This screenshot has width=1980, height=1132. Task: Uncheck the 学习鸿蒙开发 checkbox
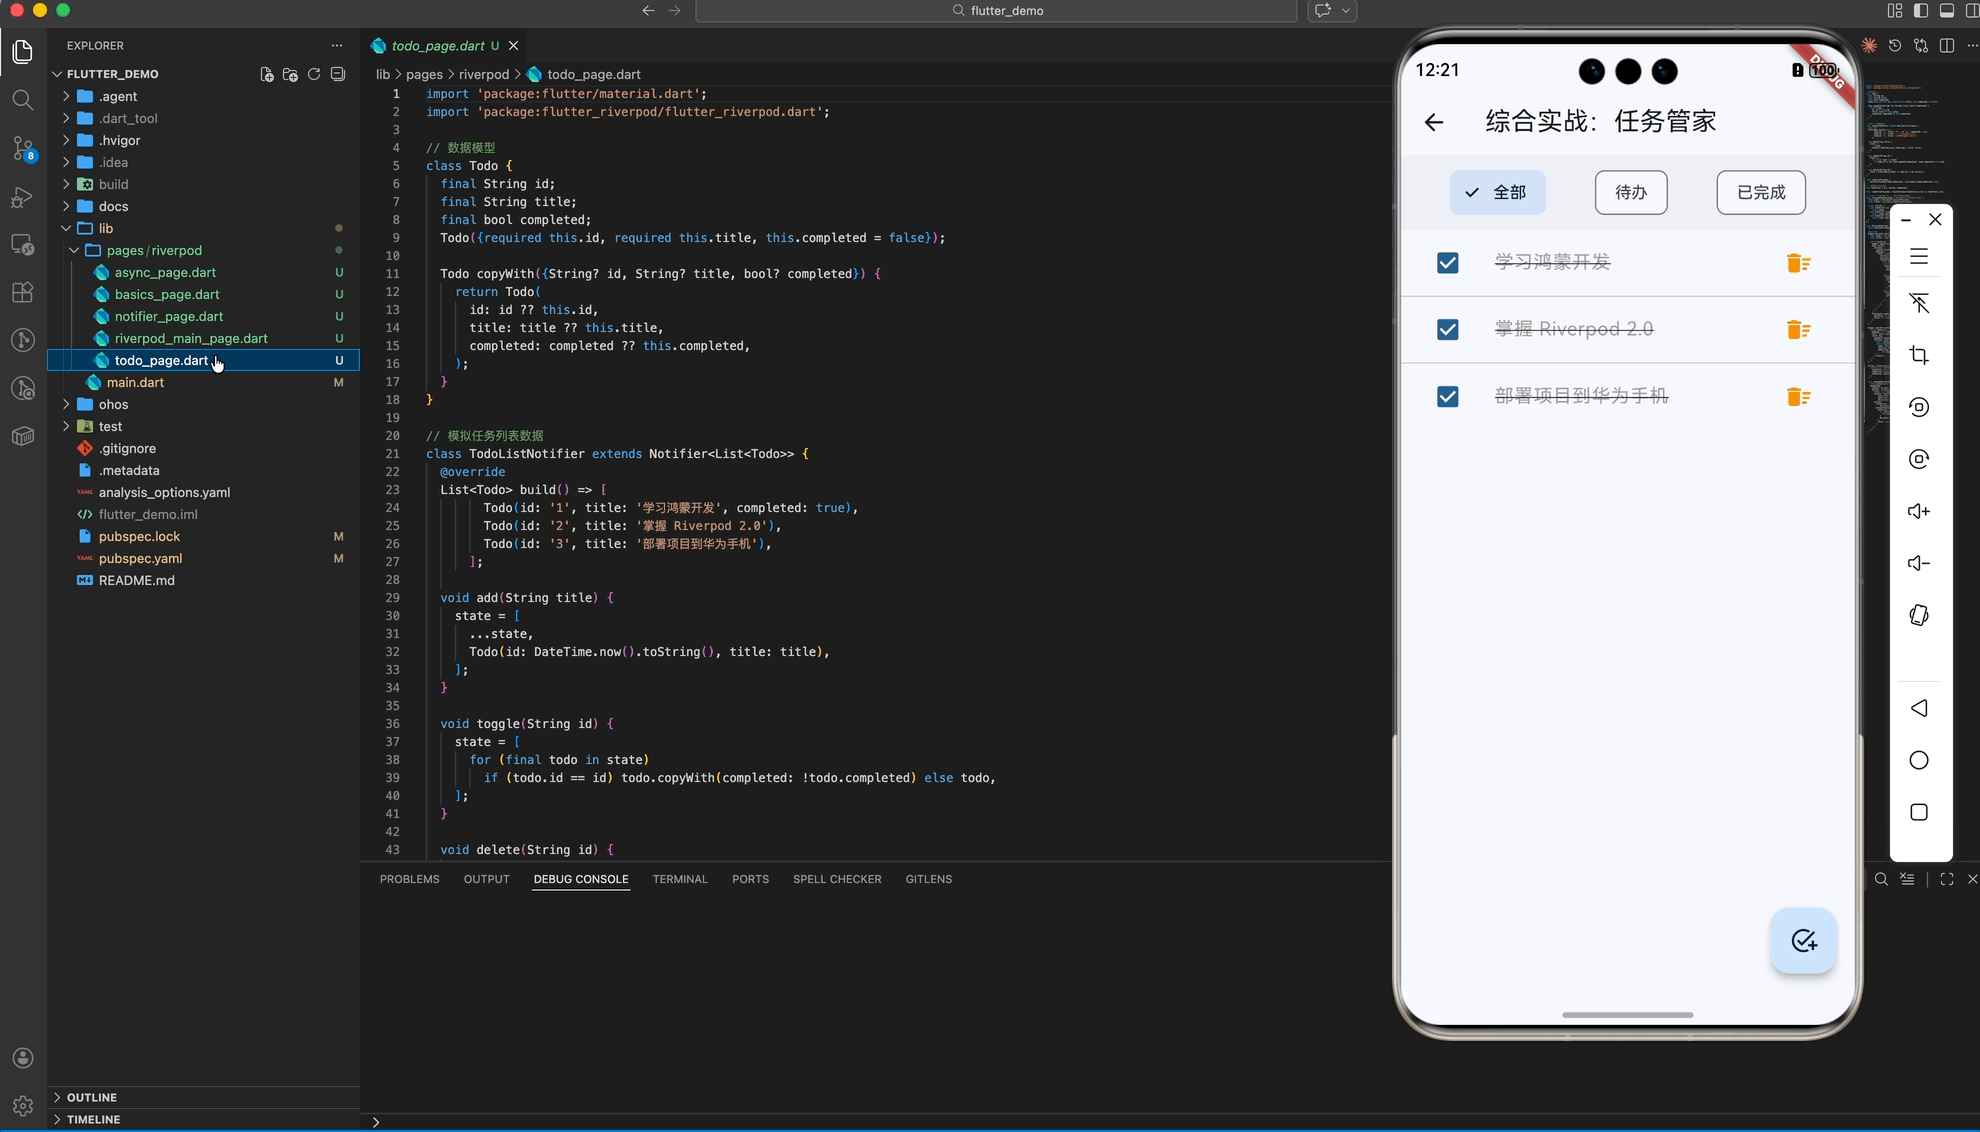tap(1447, 263)
